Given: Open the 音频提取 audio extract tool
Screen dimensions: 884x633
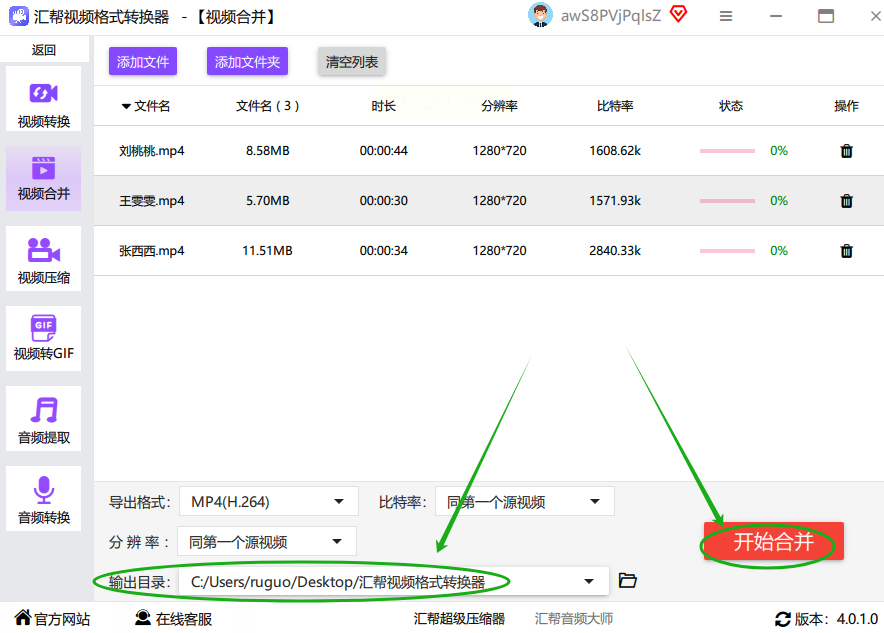Looking at the screenshot, I should [x=43, y=418].
